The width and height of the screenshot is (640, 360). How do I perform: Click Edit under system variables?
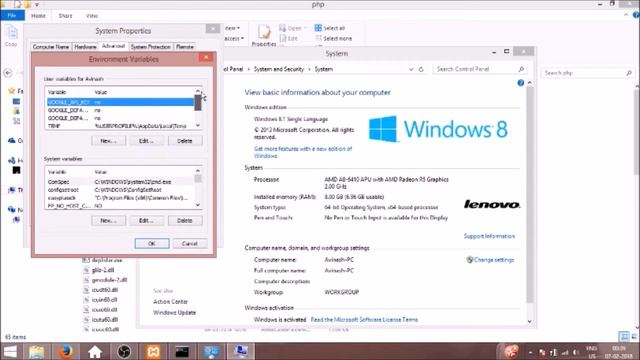coord(146,220)
